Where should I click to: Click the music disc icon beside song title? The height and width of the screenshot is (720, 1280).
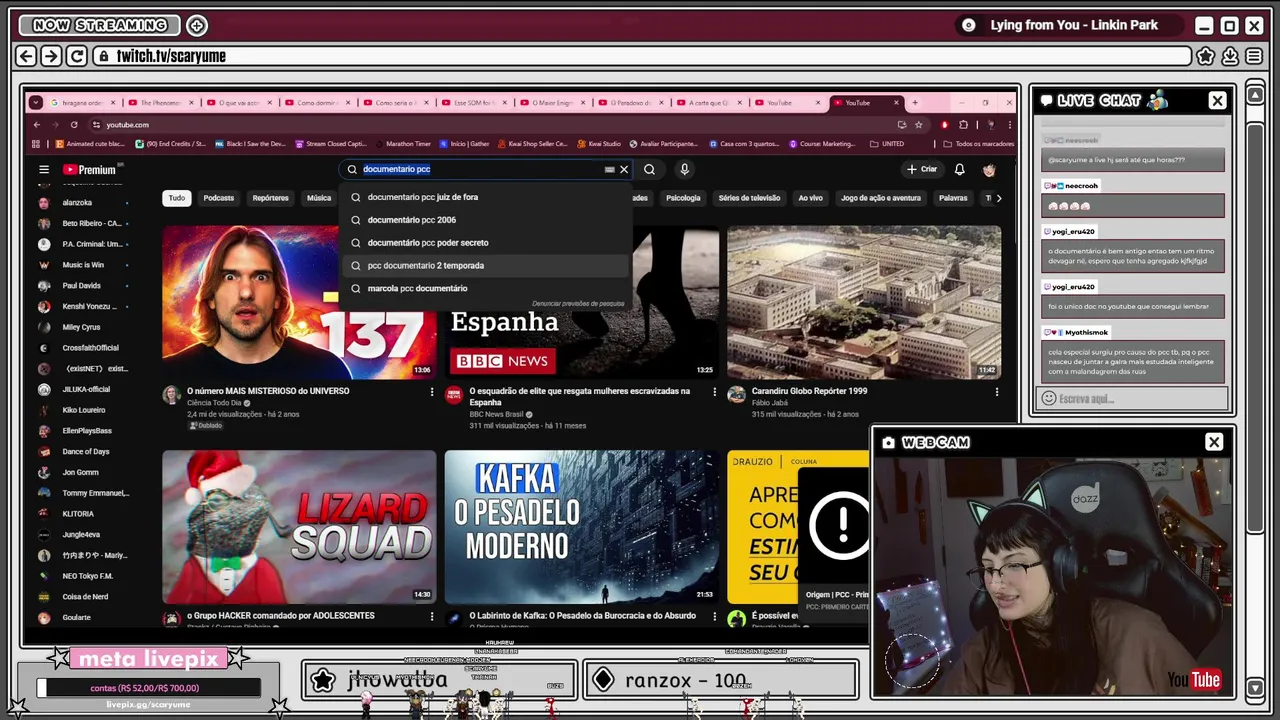[968, 25]
